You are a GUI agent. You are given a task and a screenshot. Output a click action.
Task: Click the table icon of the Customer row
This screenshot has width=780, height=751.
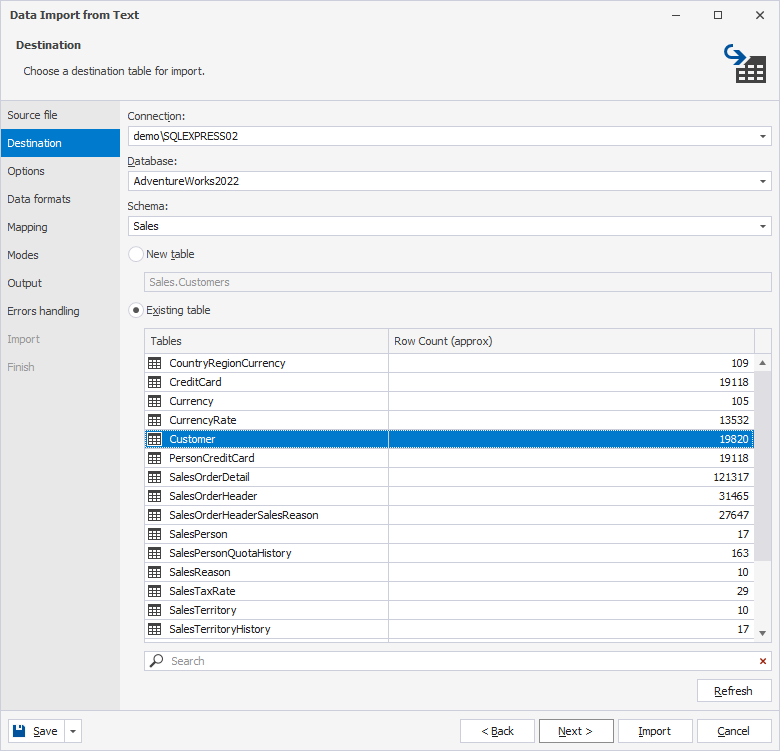pos(155,439)
